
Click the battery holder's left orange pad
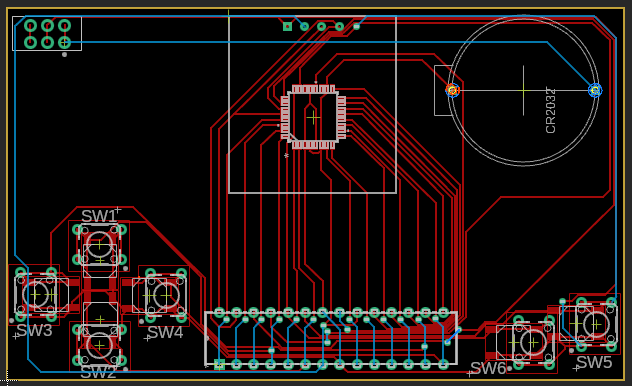[x=452, y=90]
